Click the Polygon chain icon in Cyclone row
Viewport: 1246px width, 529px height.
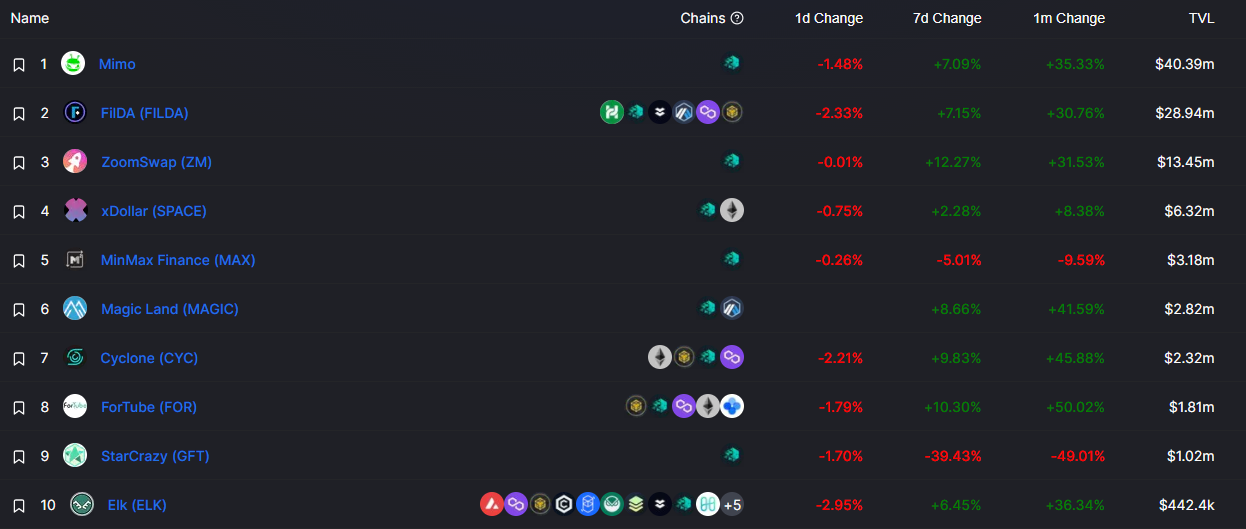point(732,357)
